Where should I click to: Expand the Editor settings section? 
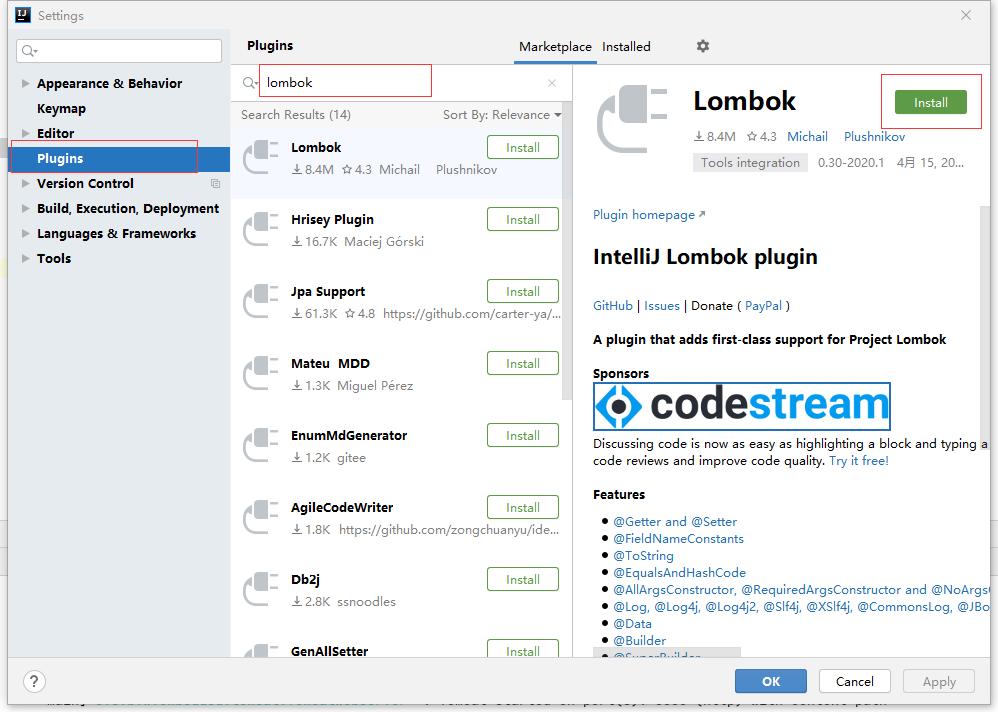pyautogui.click(x=25, y=133)
